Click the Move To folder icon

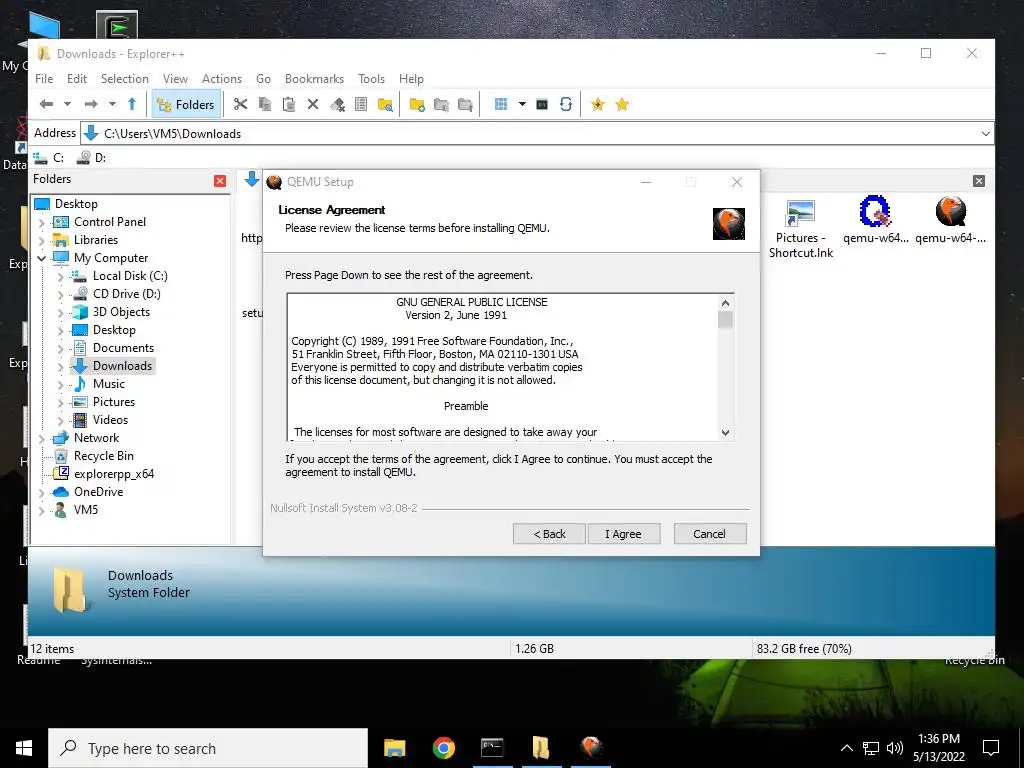click(465, 104)
